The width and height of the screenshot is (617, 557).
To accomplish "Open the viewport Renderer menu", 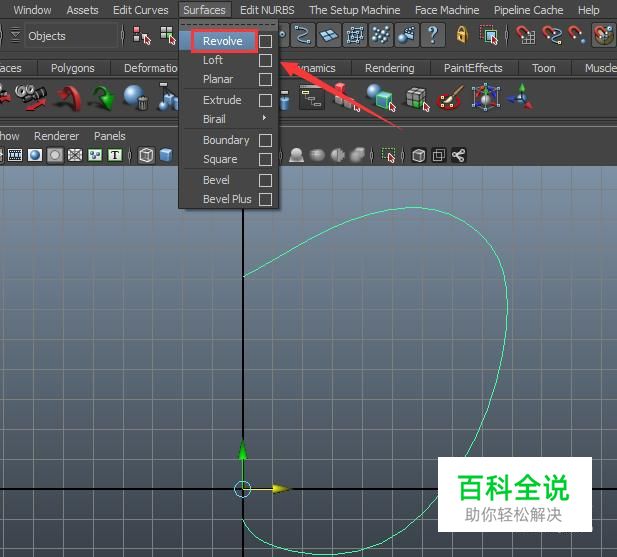I will coord(56,136).
